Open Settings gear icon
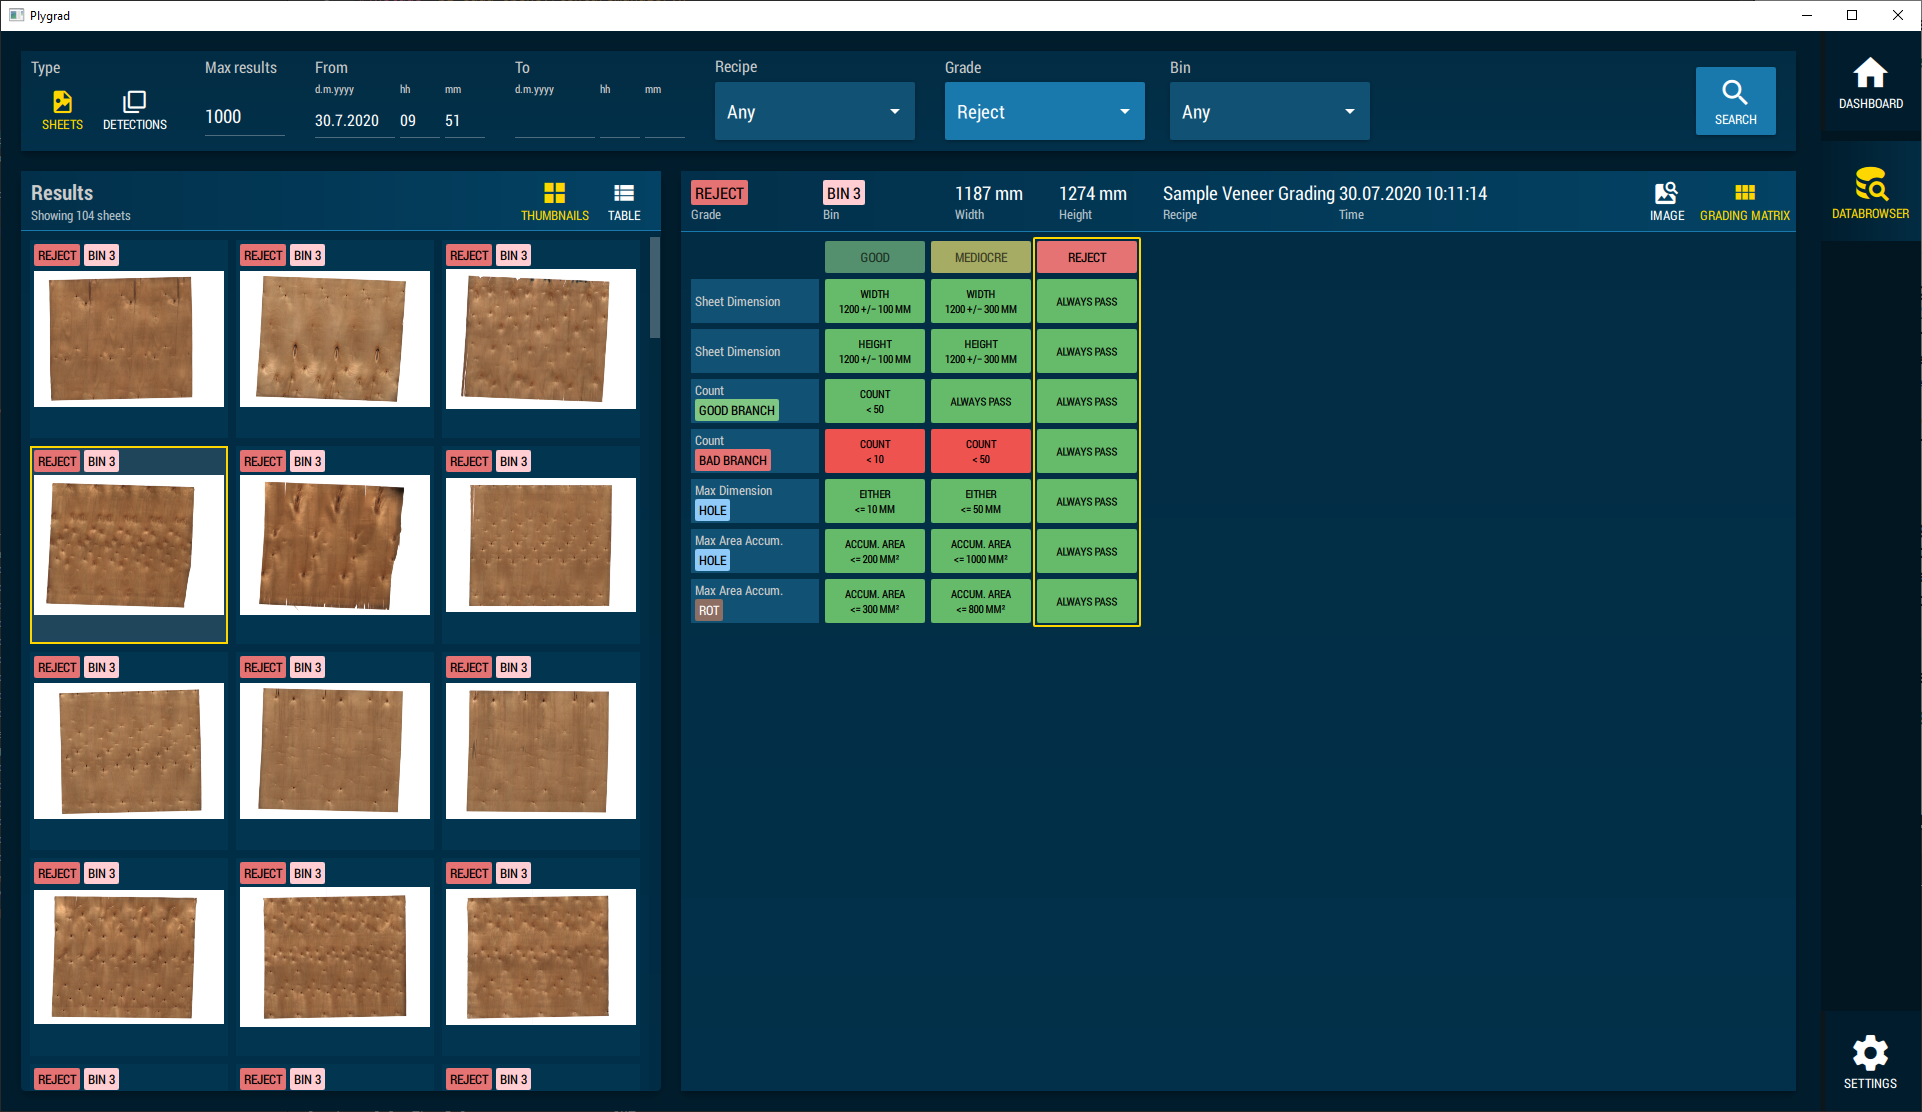Image resolution: width=1922 pixels, height=1112 pixels. [x=1870, y=1062]
